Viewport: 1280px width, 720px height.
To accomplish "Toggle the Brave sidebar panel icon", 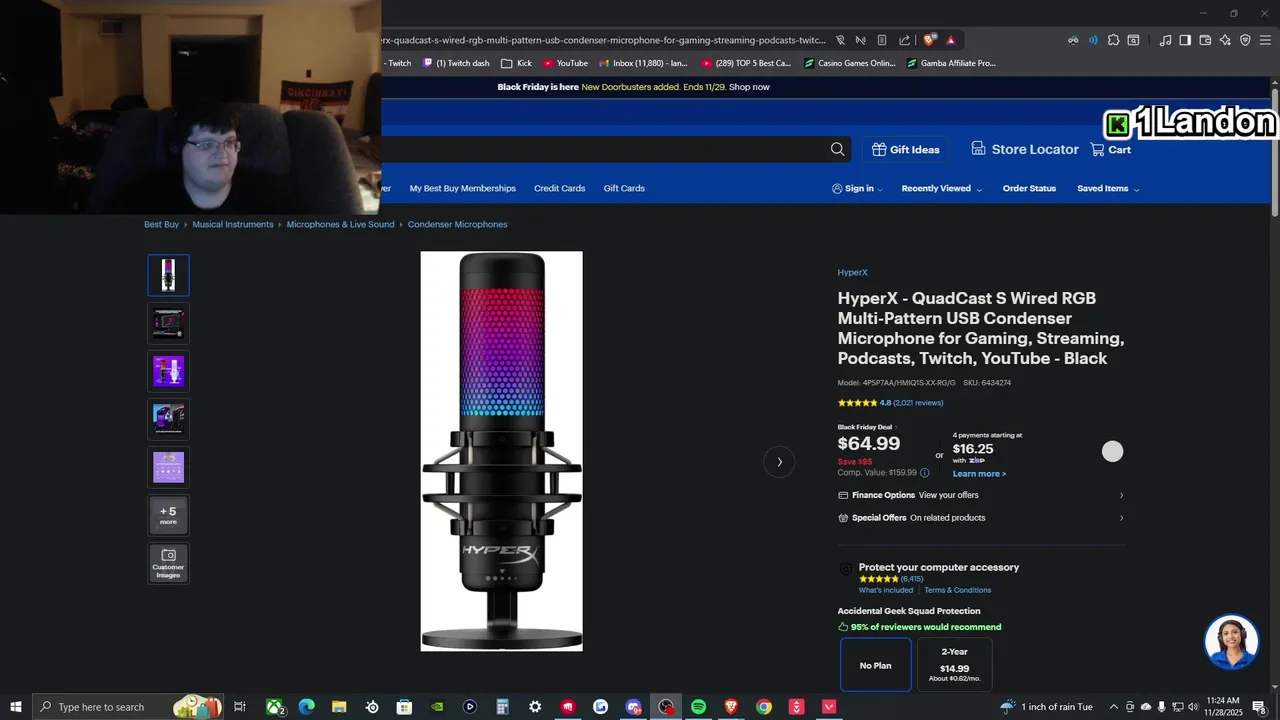I will [1185, 40].
